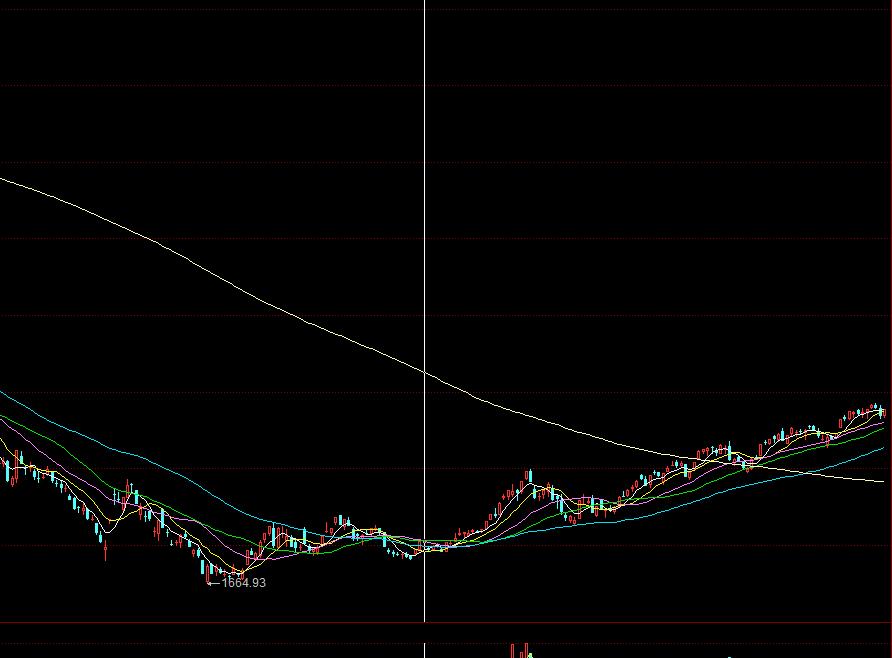Screen dimensions: 892x658
Task: Click the candlestick at the 1664.93 low arrow
Action: (x=208, y=572)
